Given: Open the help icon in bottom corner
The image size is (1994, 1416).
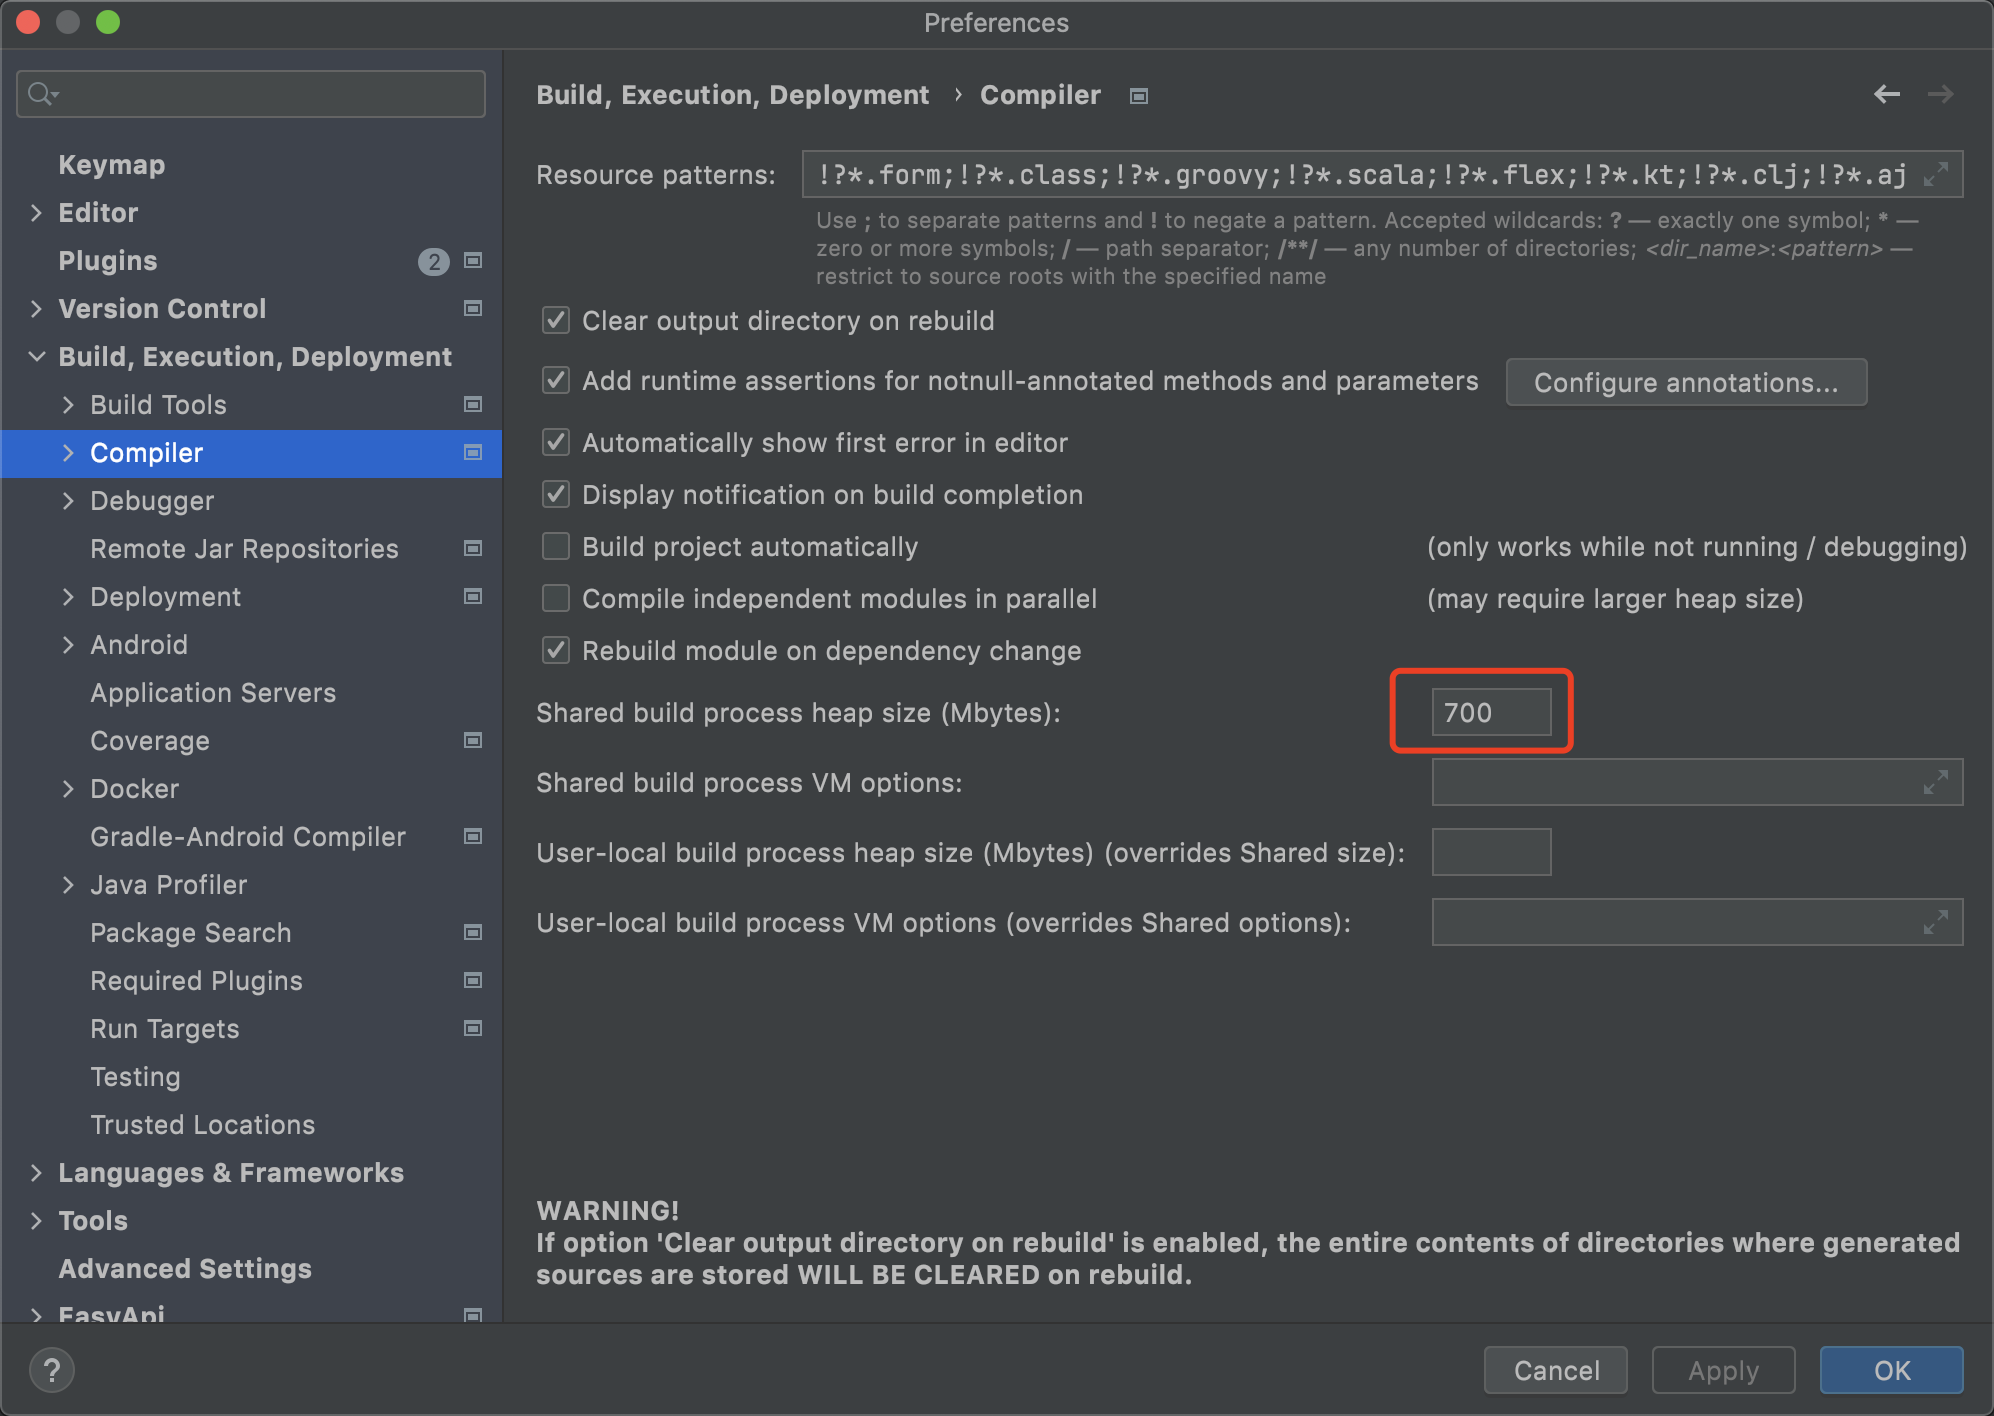Looking at the screenshot, I should coord(51,1370).
